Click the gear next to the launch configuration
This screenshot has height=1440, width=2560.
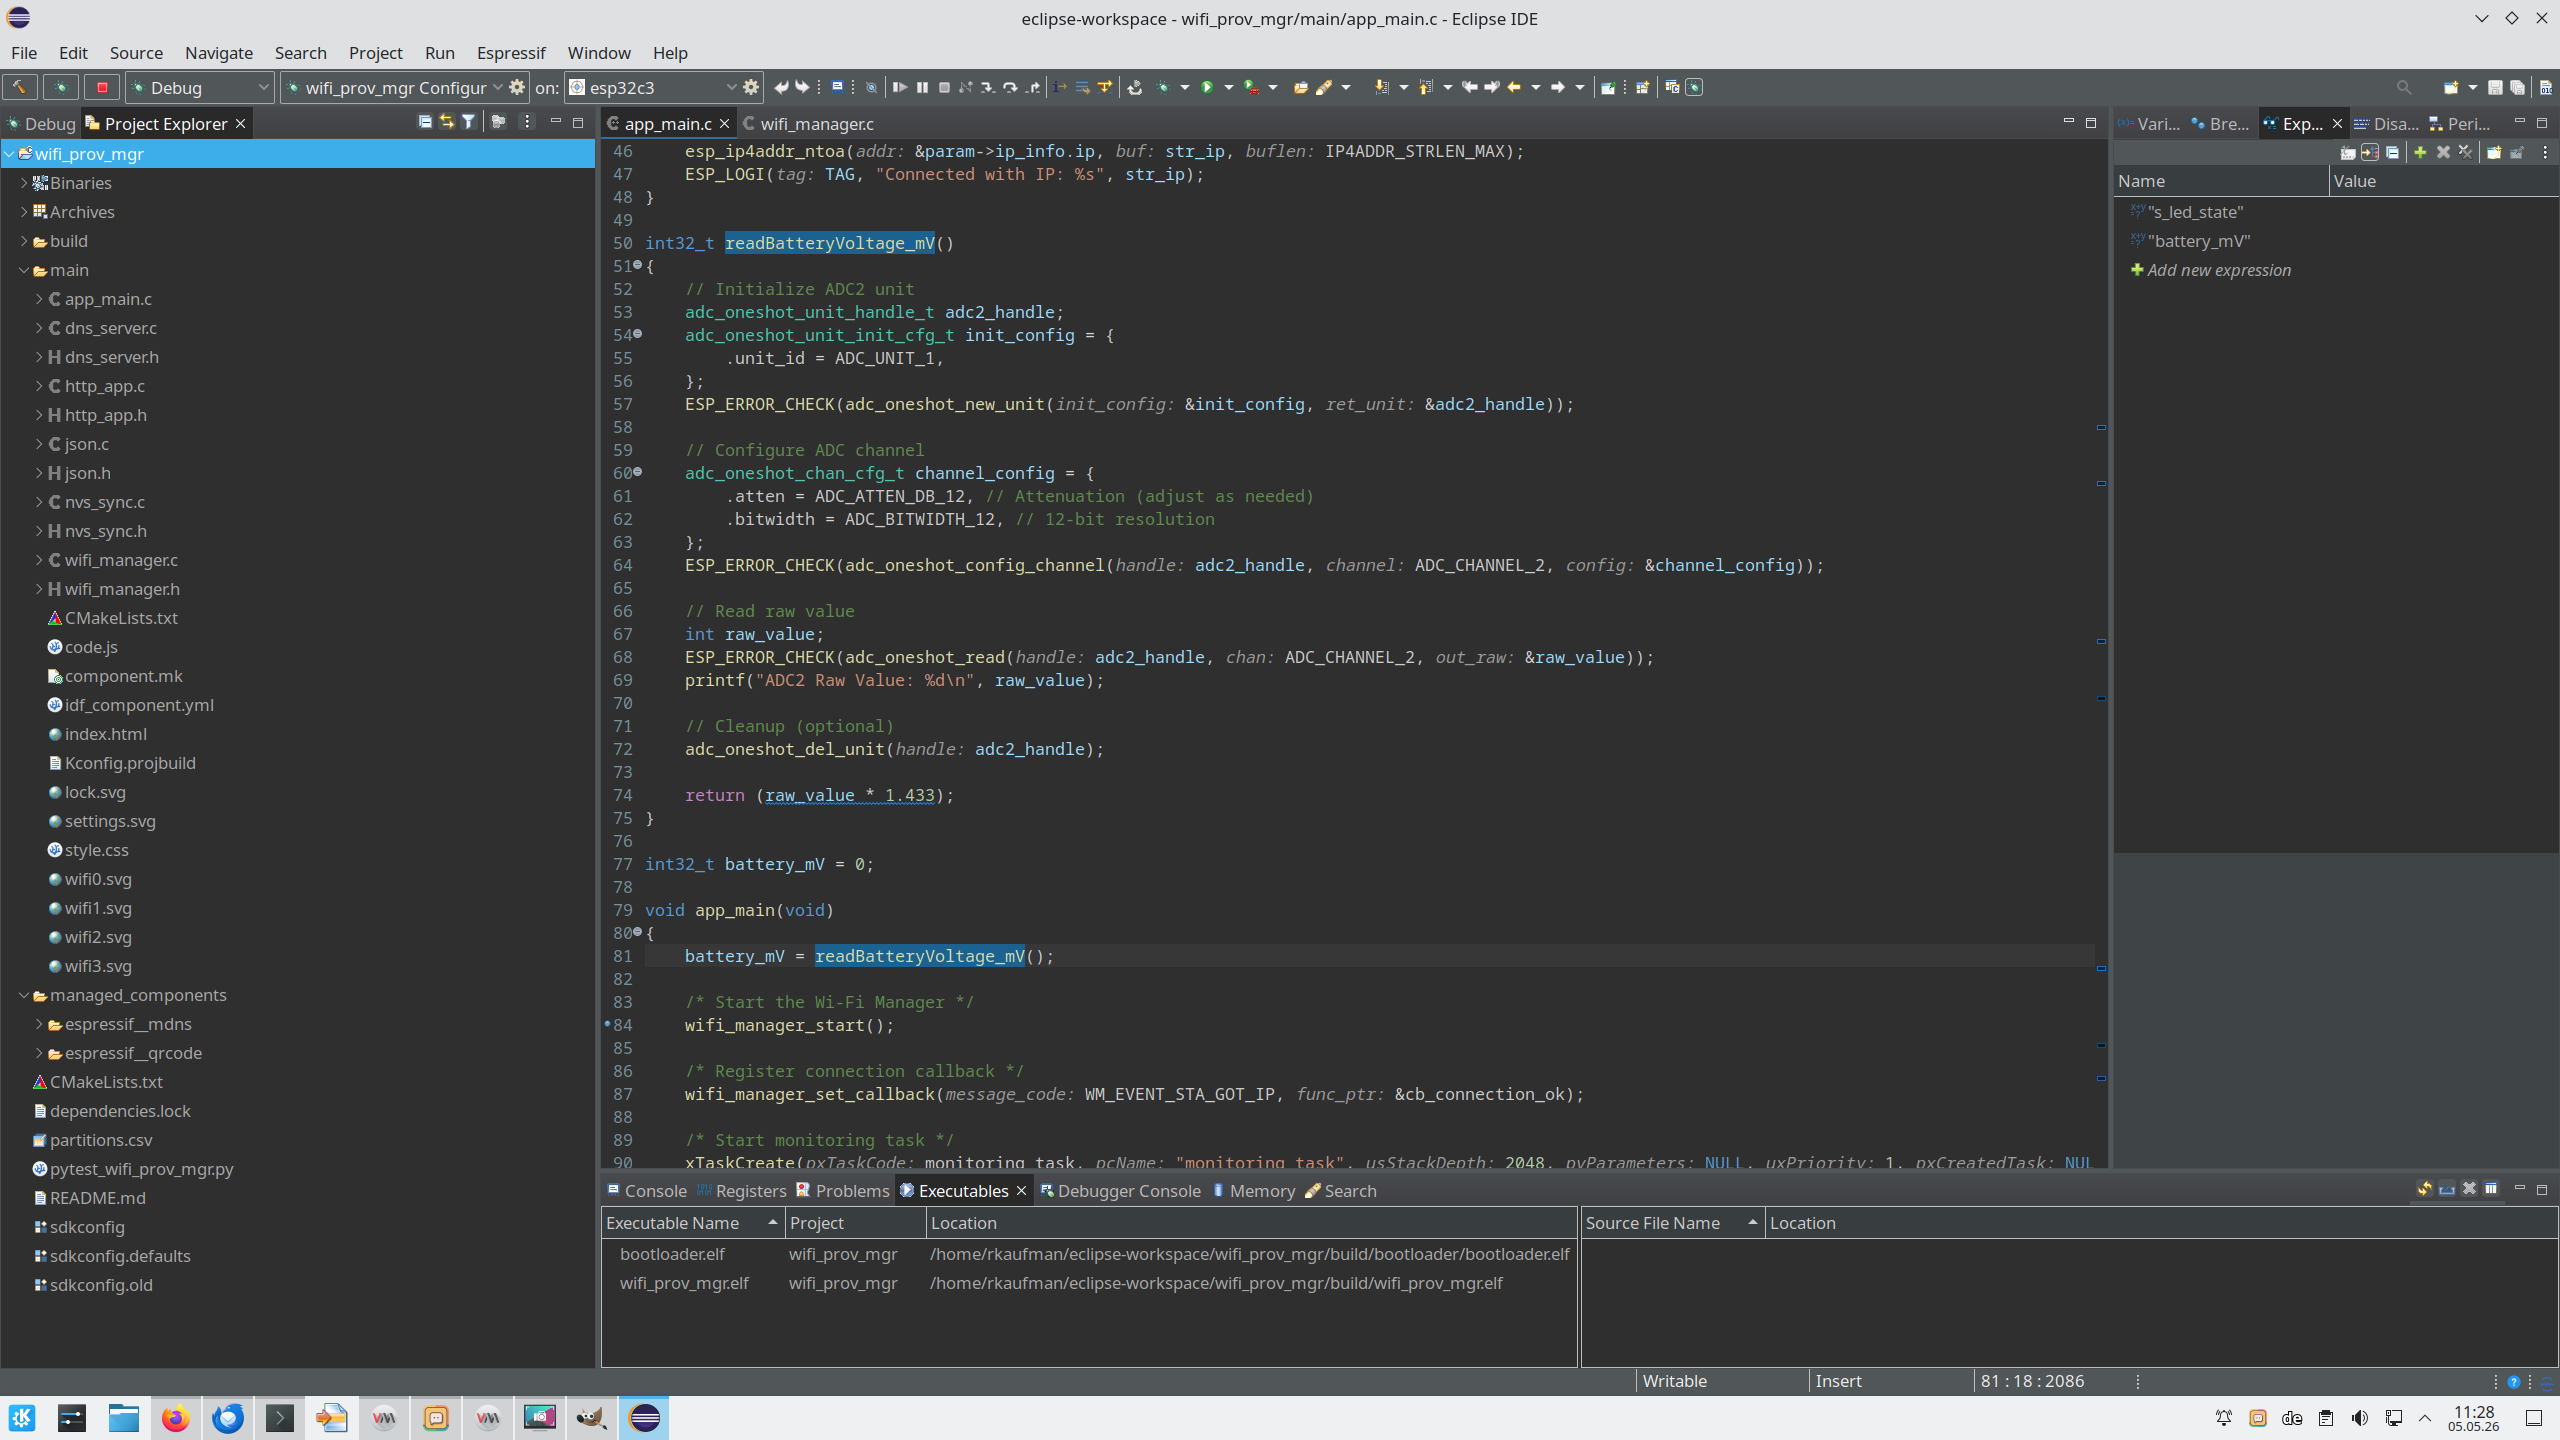[517, 87]
